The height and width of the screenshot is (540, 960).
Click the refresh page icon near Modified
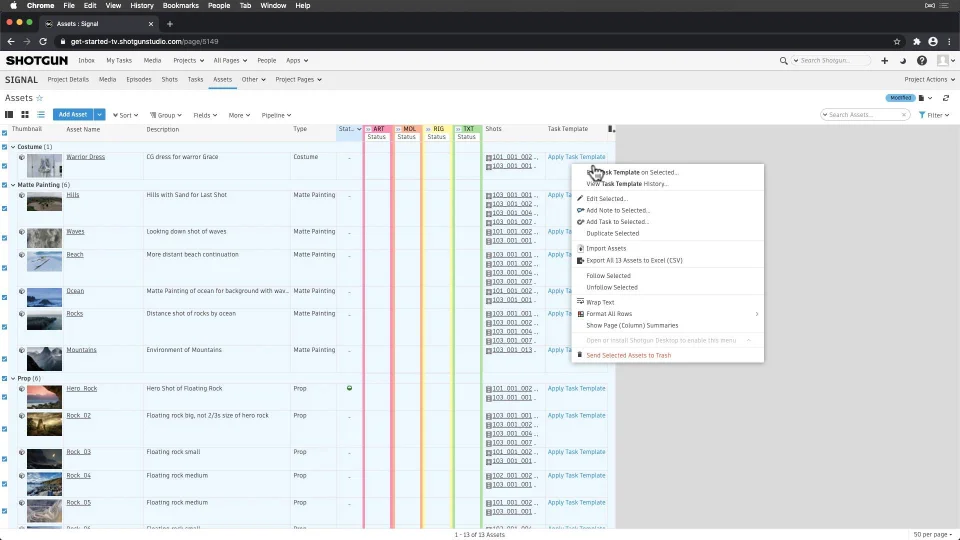click(x=946, y=98)
